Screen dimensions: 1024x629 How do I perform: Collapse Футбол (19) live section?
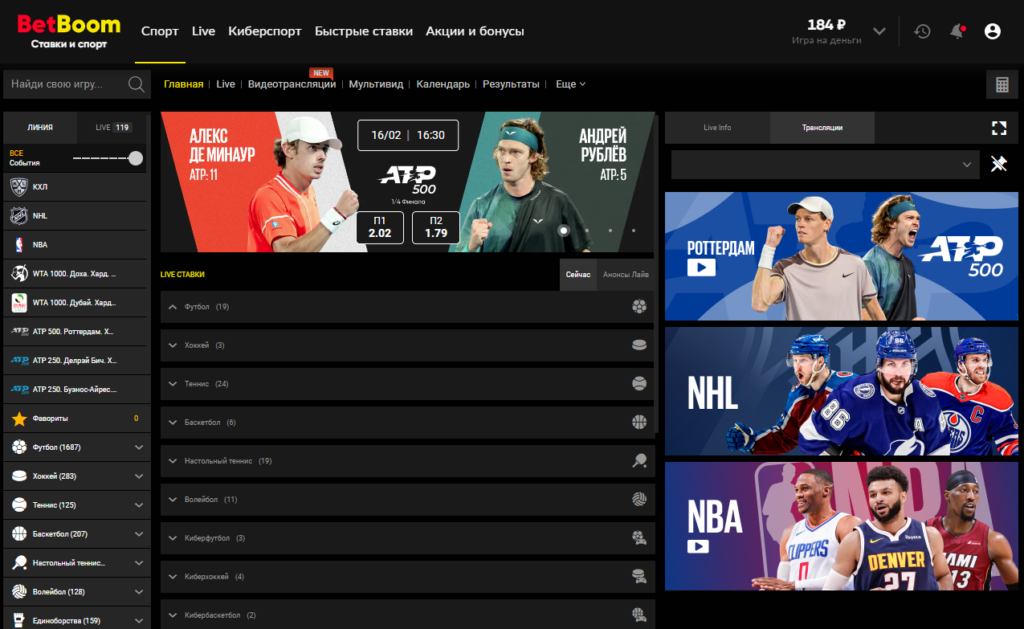coord(172,307)
